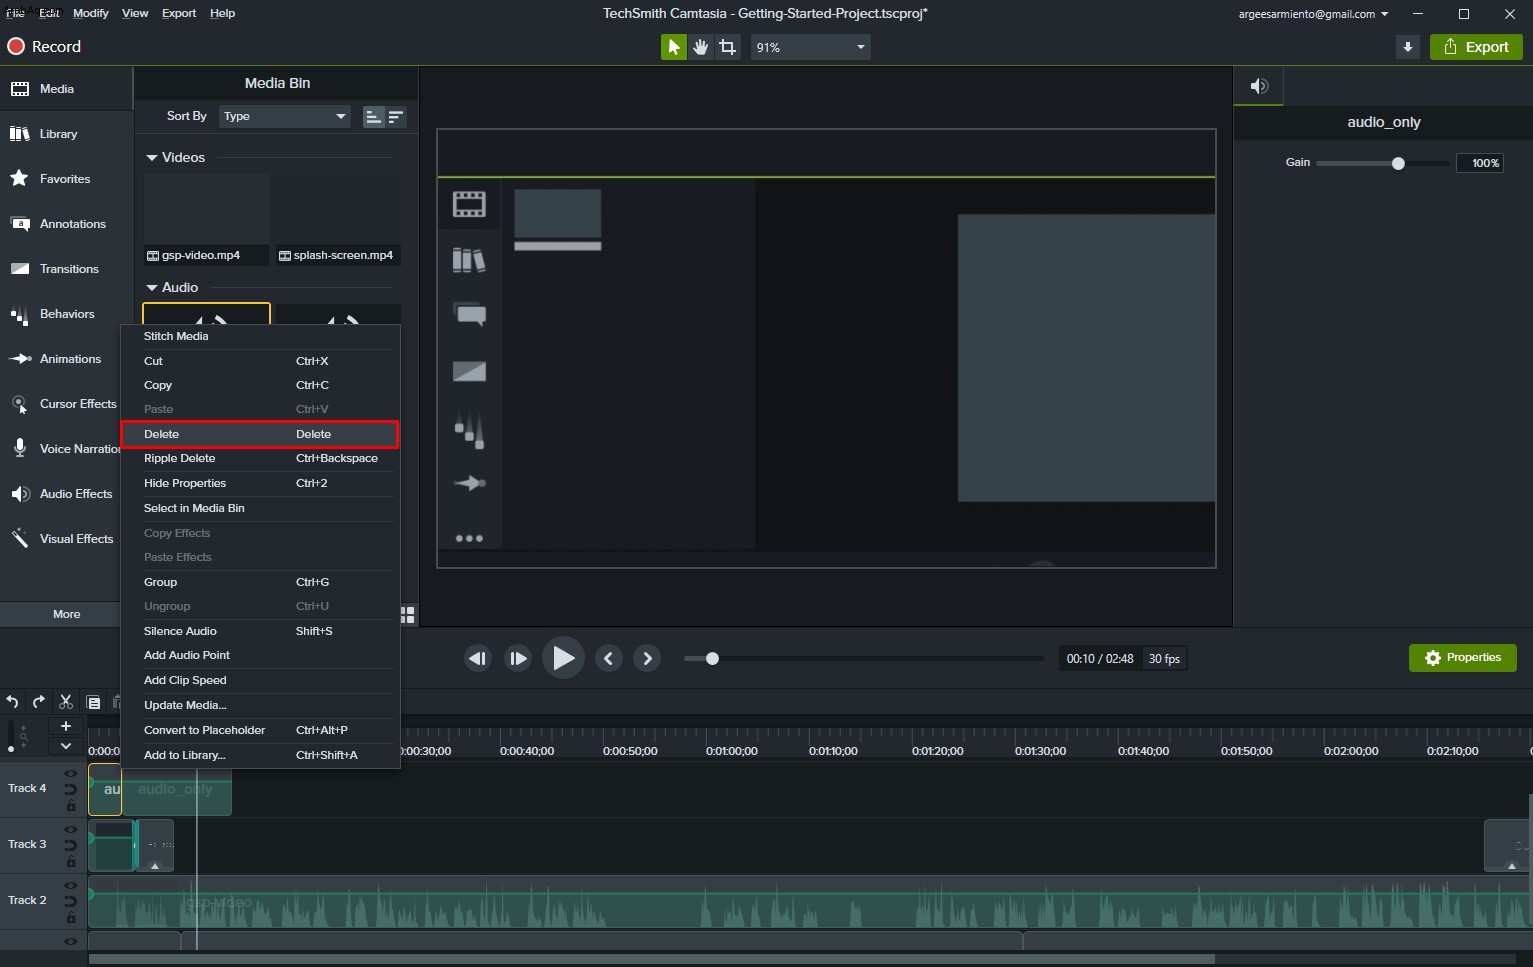The image size is (1533, 967).
Task: Click the next frame playback button
Action: coord(518,658)
